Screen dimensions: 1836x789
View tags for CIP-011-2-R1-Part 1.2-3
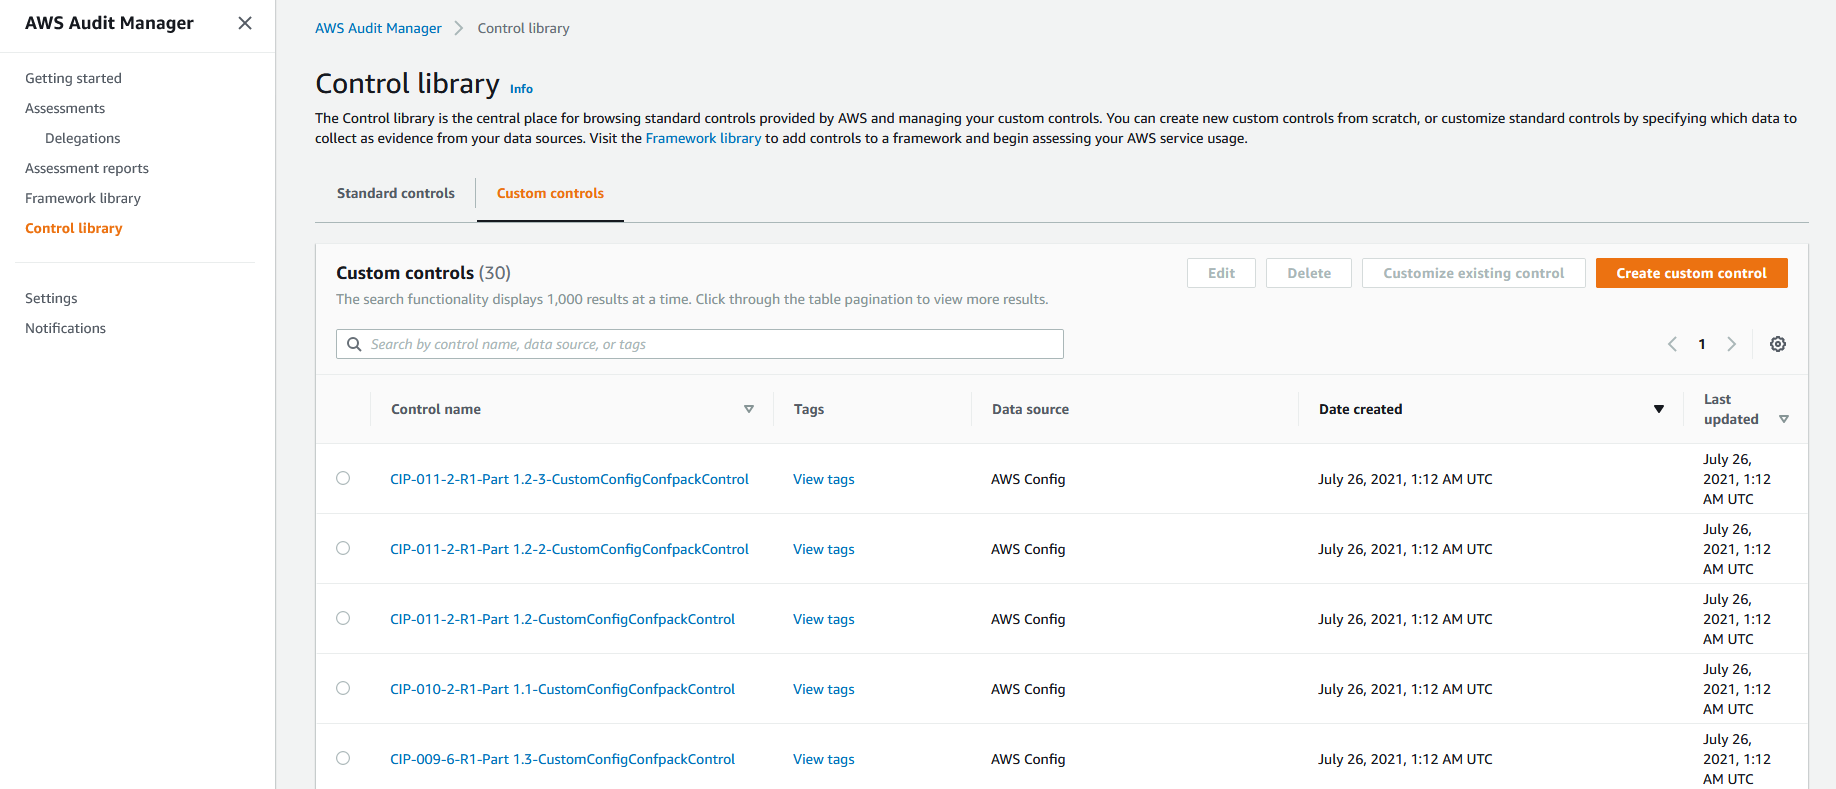824,479
